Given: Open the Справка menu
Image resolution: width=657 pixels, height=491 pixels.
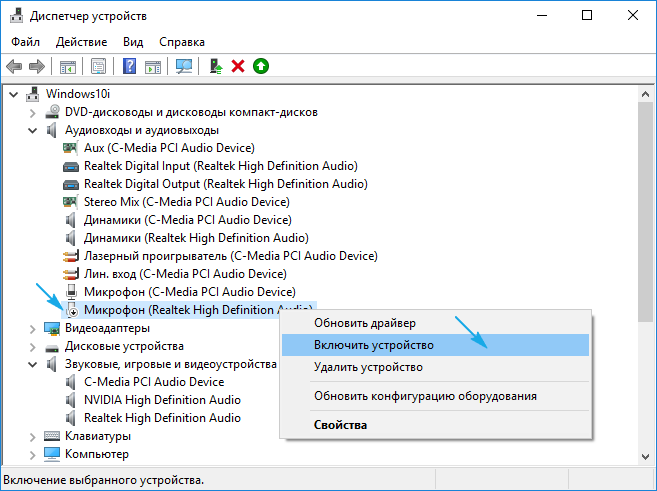Looking at the screenshot, I should (181, 42).
